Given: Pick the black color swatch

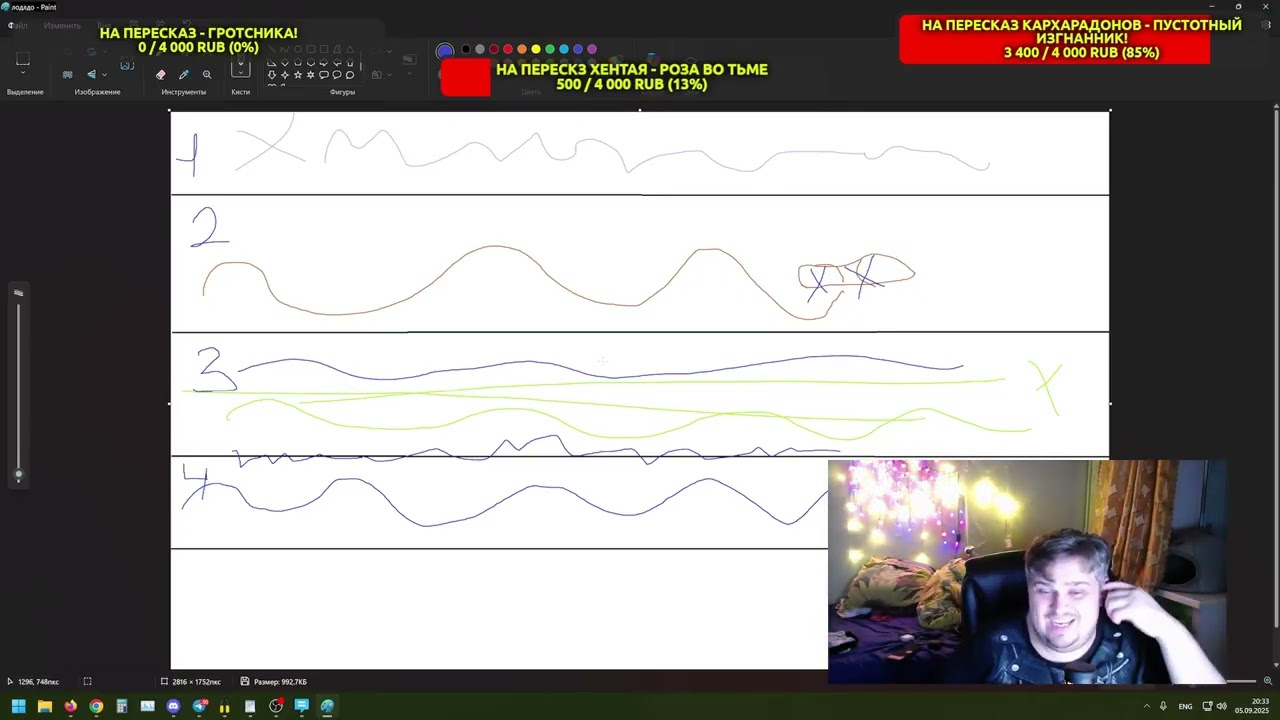Looking at the screenshot, I should (x=466, y=49).
